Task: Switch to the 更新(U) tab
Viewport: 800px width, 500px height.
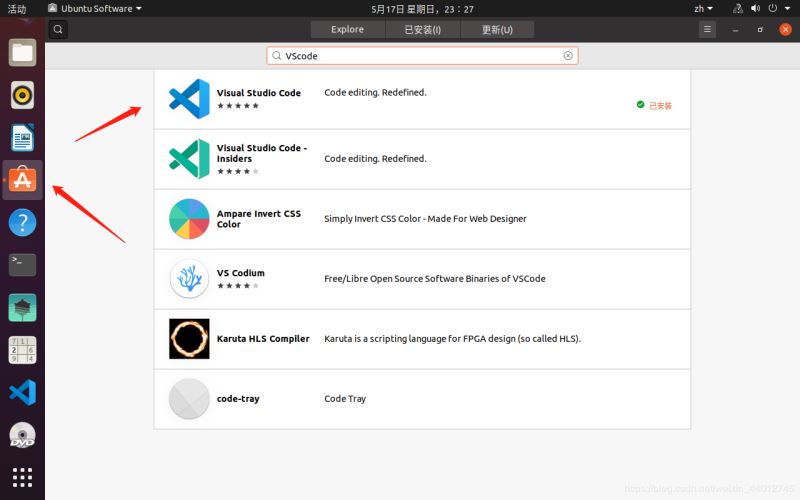Action: [497, 29]
